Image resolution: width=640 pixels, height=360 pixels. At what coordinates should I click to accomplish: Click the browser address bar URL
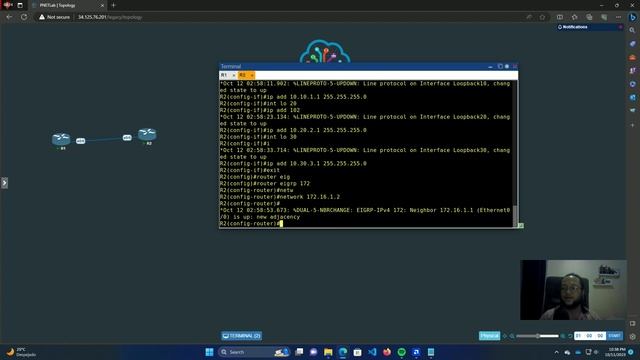point(110,17)
